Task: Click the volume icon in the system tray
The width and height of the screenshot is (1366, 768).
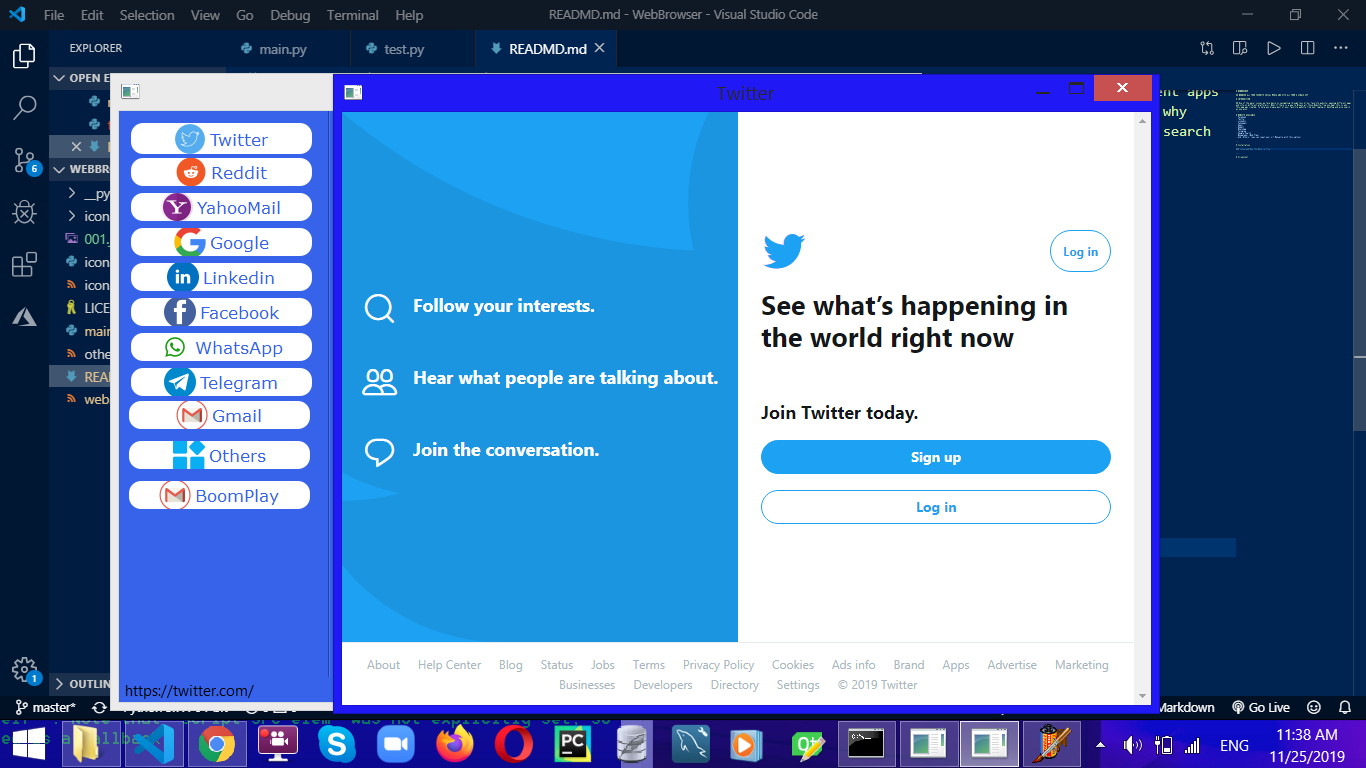Action: (x=1132, y=745)
